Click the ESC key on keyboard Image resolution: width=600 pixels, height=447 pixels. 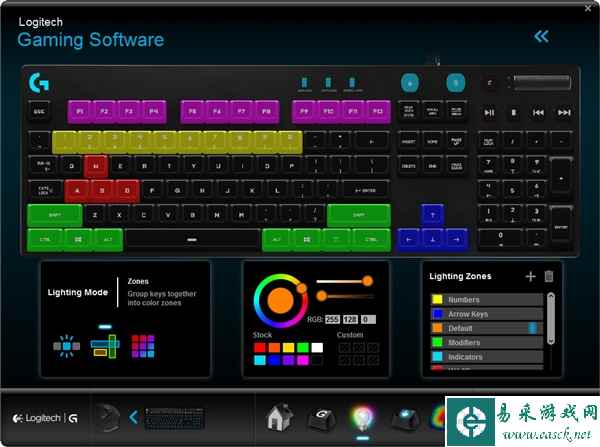pyautogui.click(x=39, y=112)
